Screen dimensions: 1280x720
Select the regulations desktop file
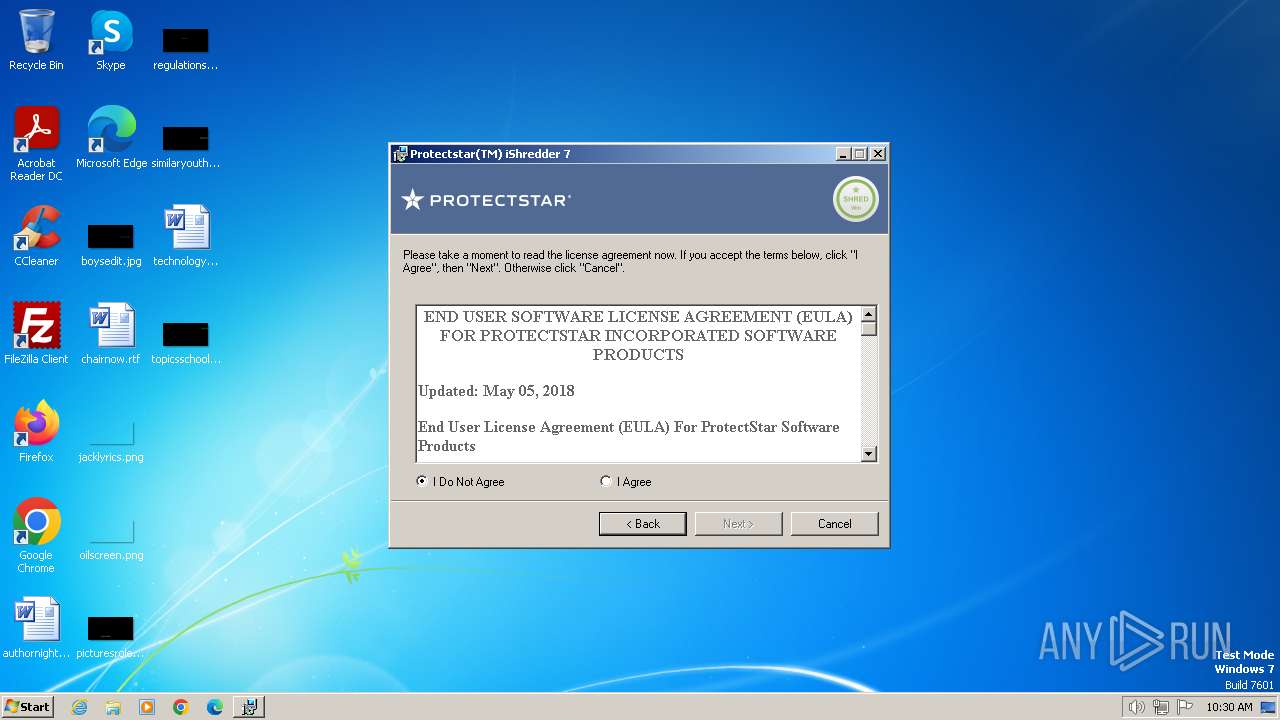185,48
